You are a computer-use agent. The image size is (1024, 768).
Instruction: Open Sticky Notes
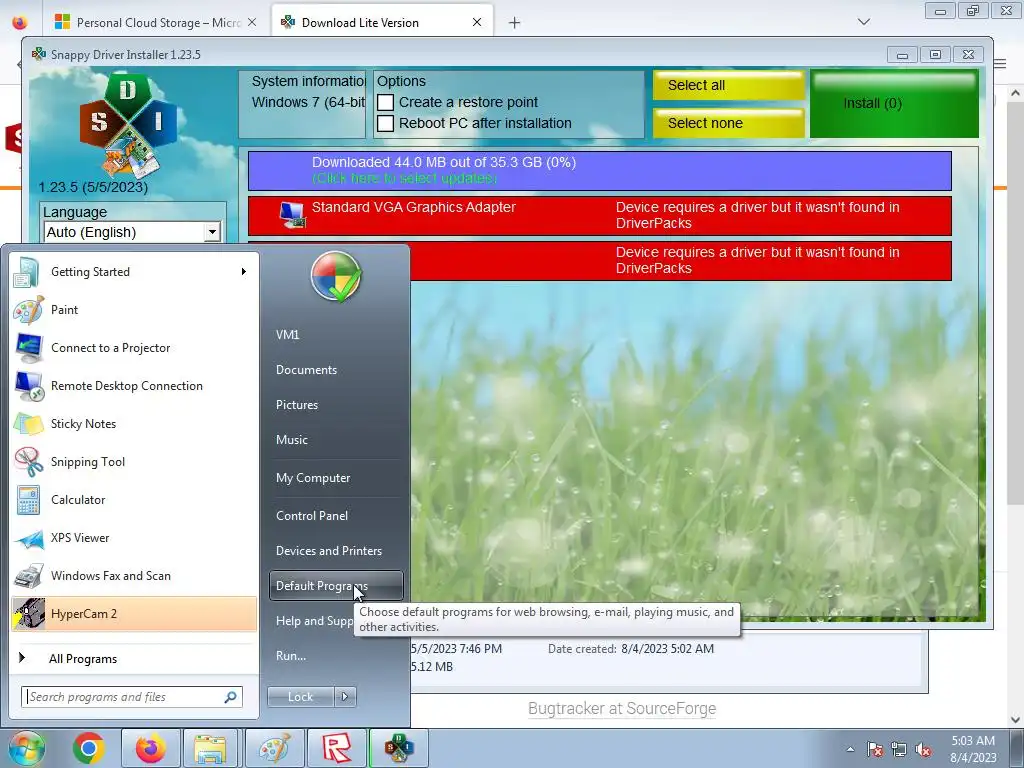(134, 424)
